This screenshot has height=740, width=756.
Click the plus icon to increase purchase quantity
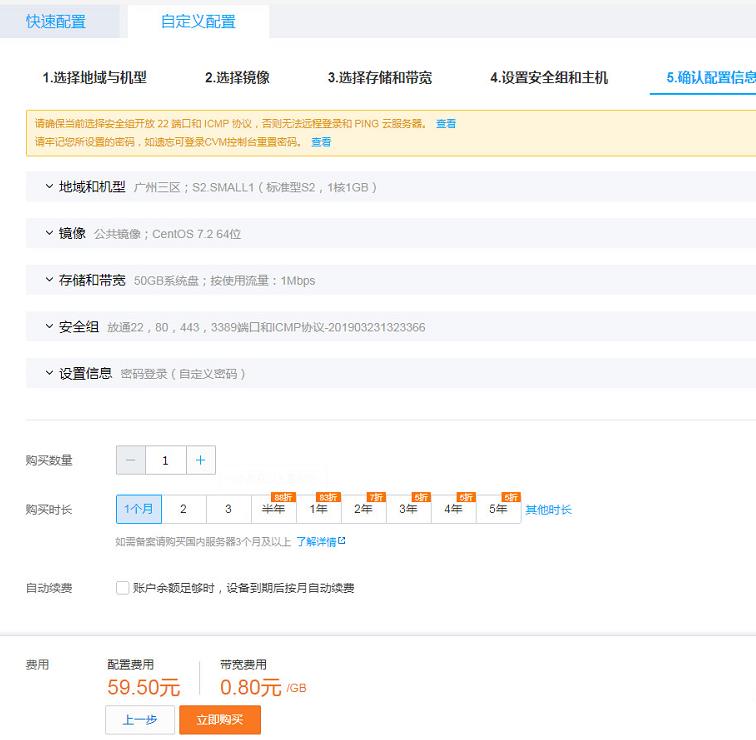pyautogui.click(x=200, y=460)
